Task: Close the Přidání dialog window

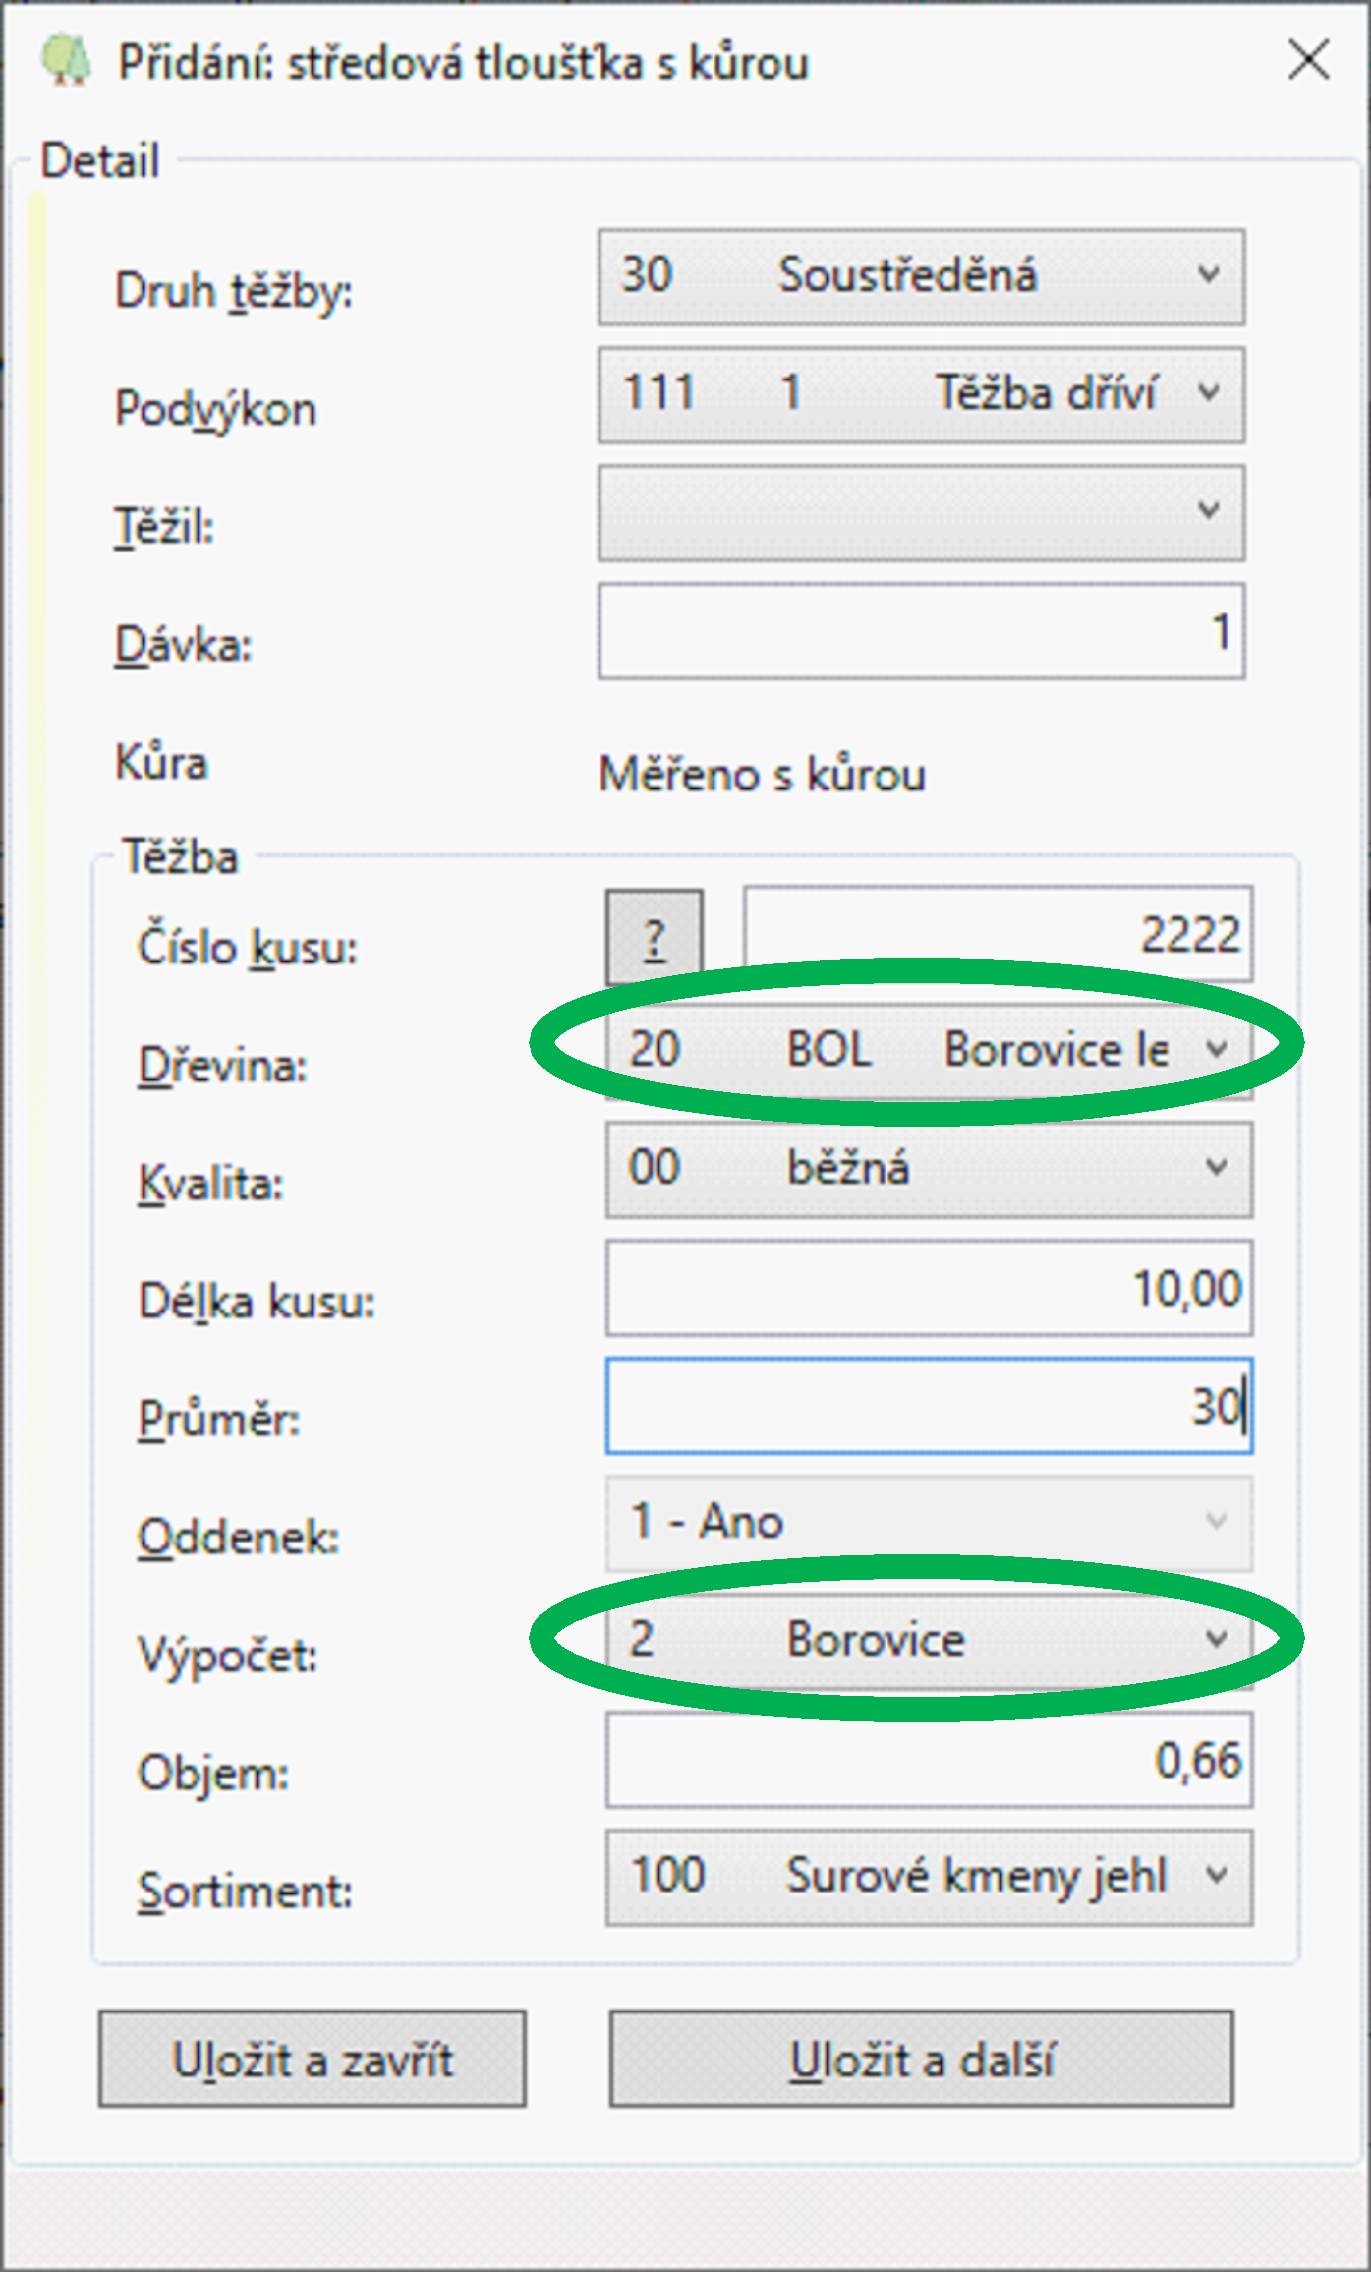Action: (x=1308, y=60)
